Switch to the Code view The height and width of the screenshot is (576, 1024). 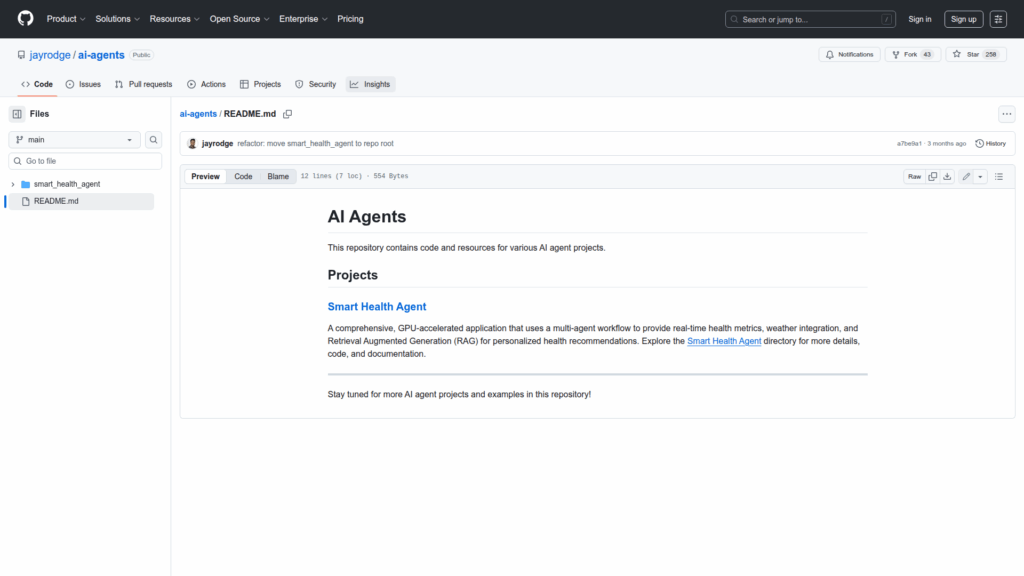click(243, 176)
